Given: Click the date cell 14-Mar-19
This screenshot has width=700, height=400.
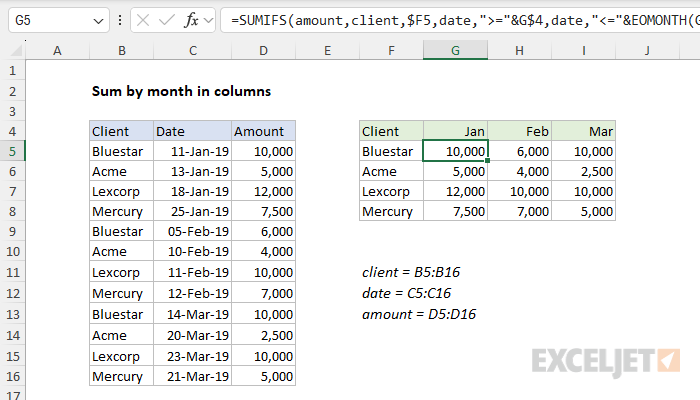Looking at the screenshot, I should (192, 314).
